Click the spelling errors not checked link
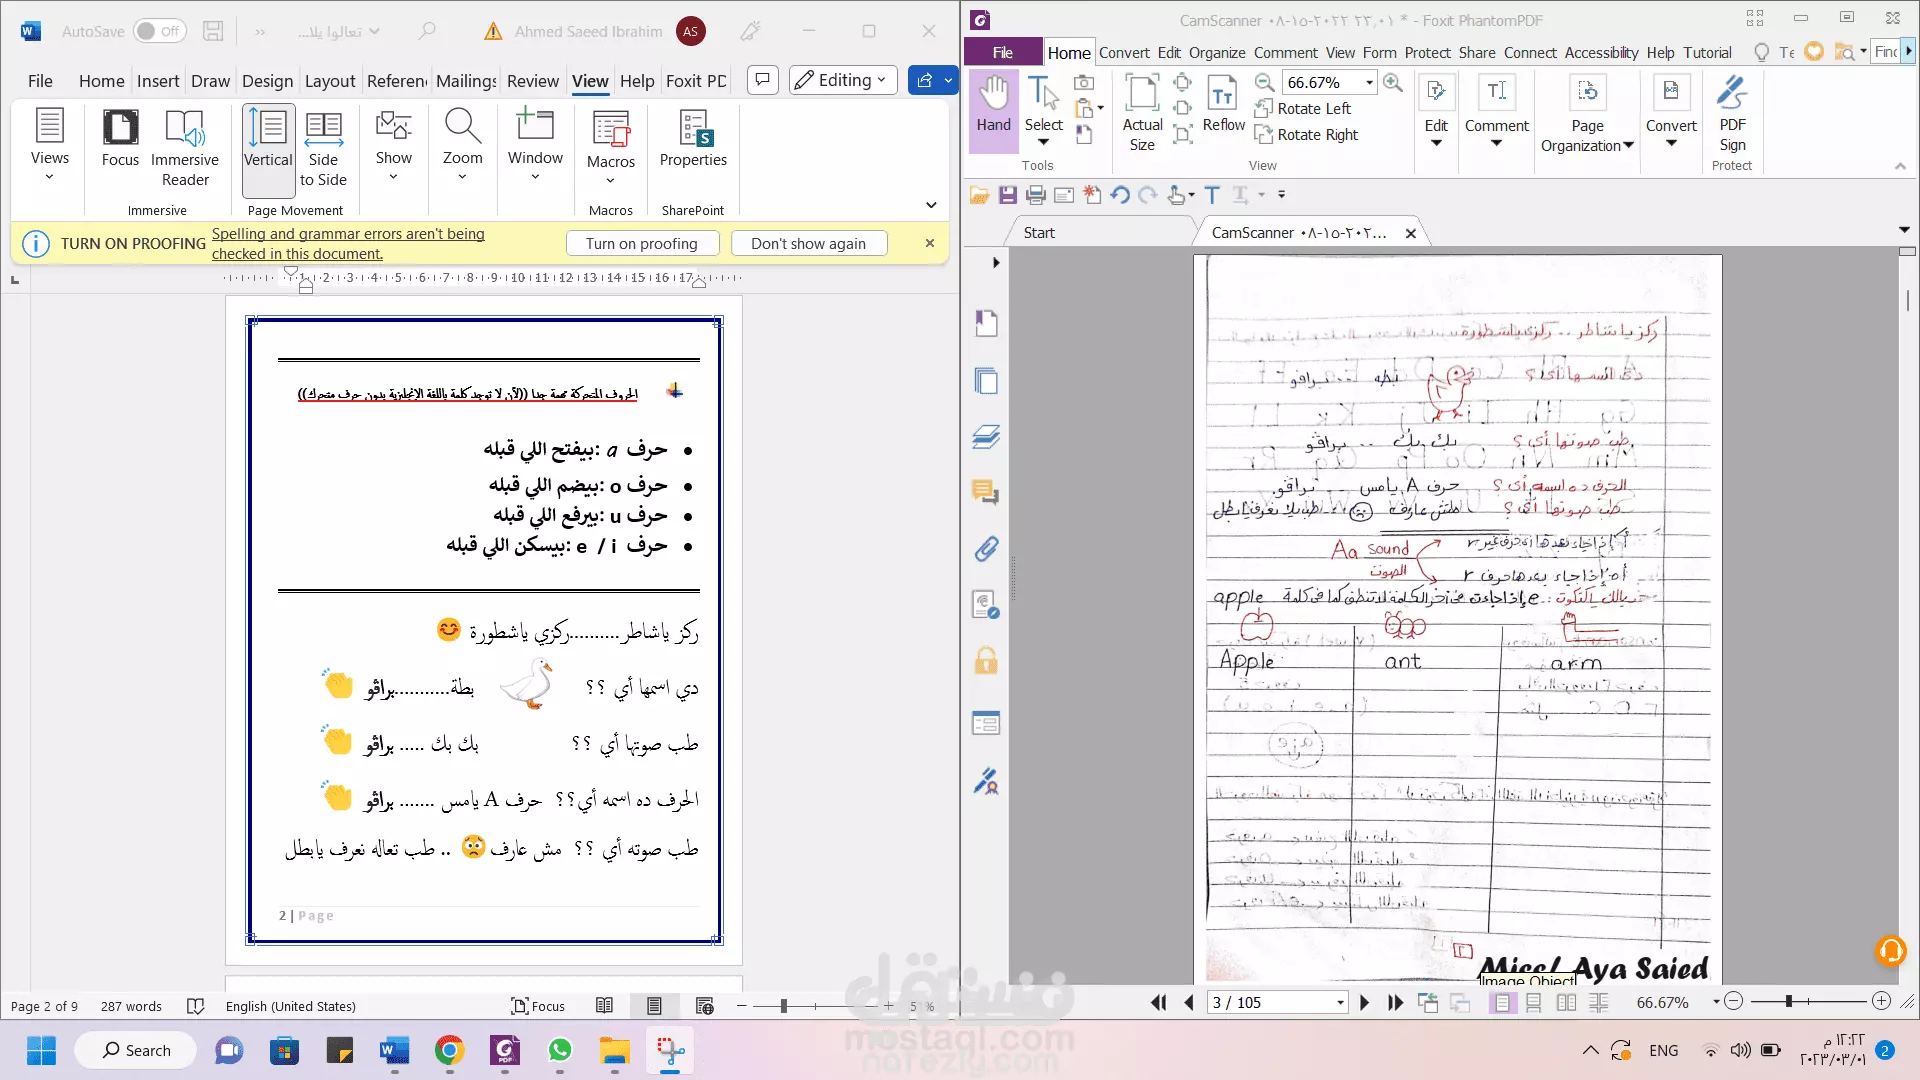 [348, 243]
